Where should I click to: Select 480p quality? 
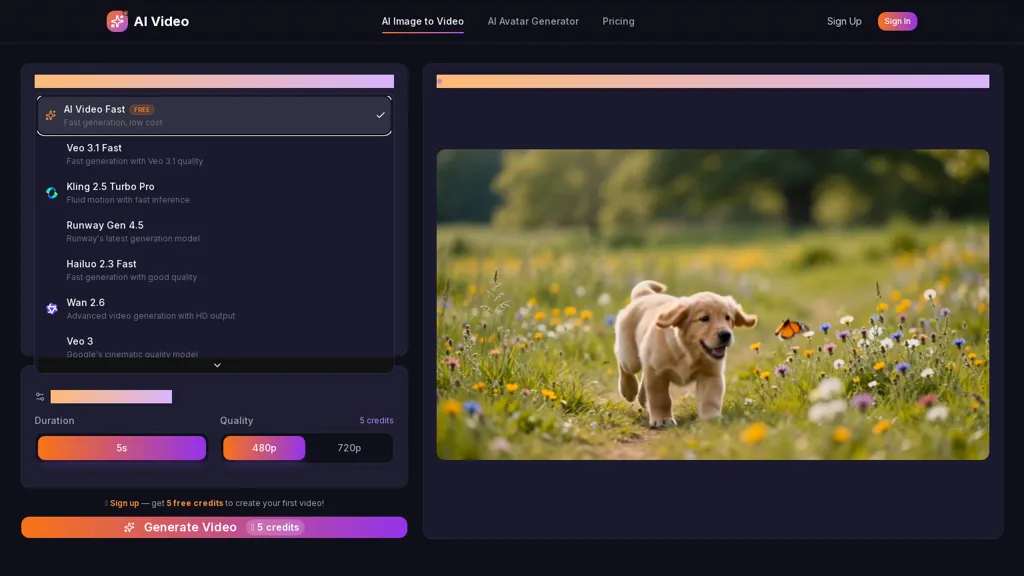[264, 448]
